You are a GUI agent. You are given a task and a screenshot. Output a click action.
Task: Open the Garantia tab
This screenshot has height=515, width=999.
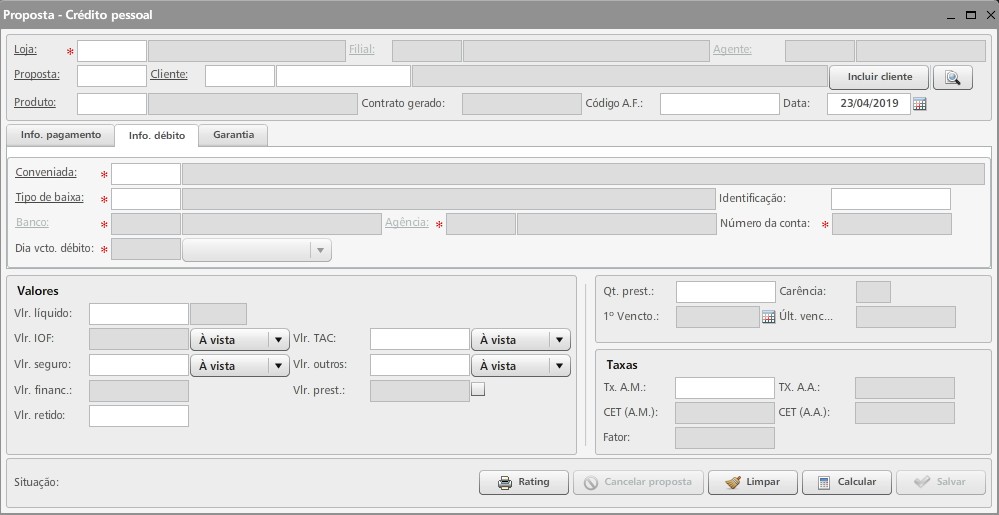tap(233, 135)
